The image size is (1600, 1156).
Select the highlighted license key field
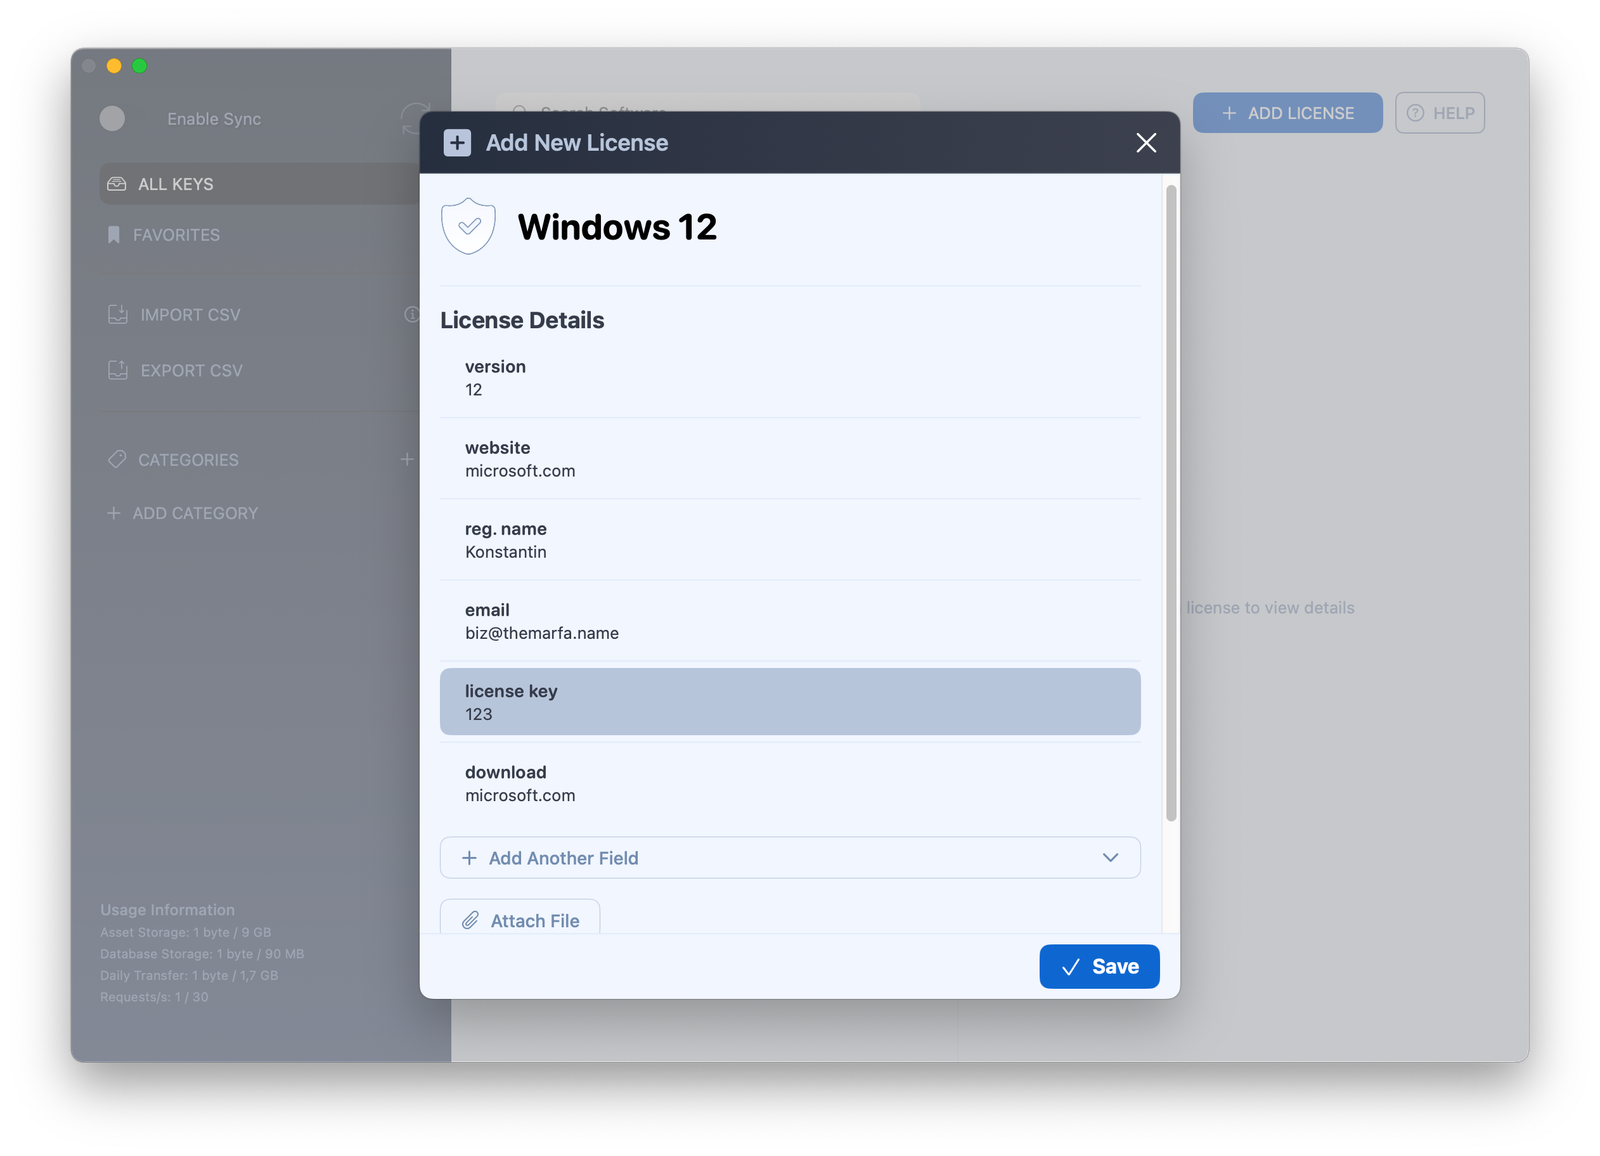(x=790, y=702)
